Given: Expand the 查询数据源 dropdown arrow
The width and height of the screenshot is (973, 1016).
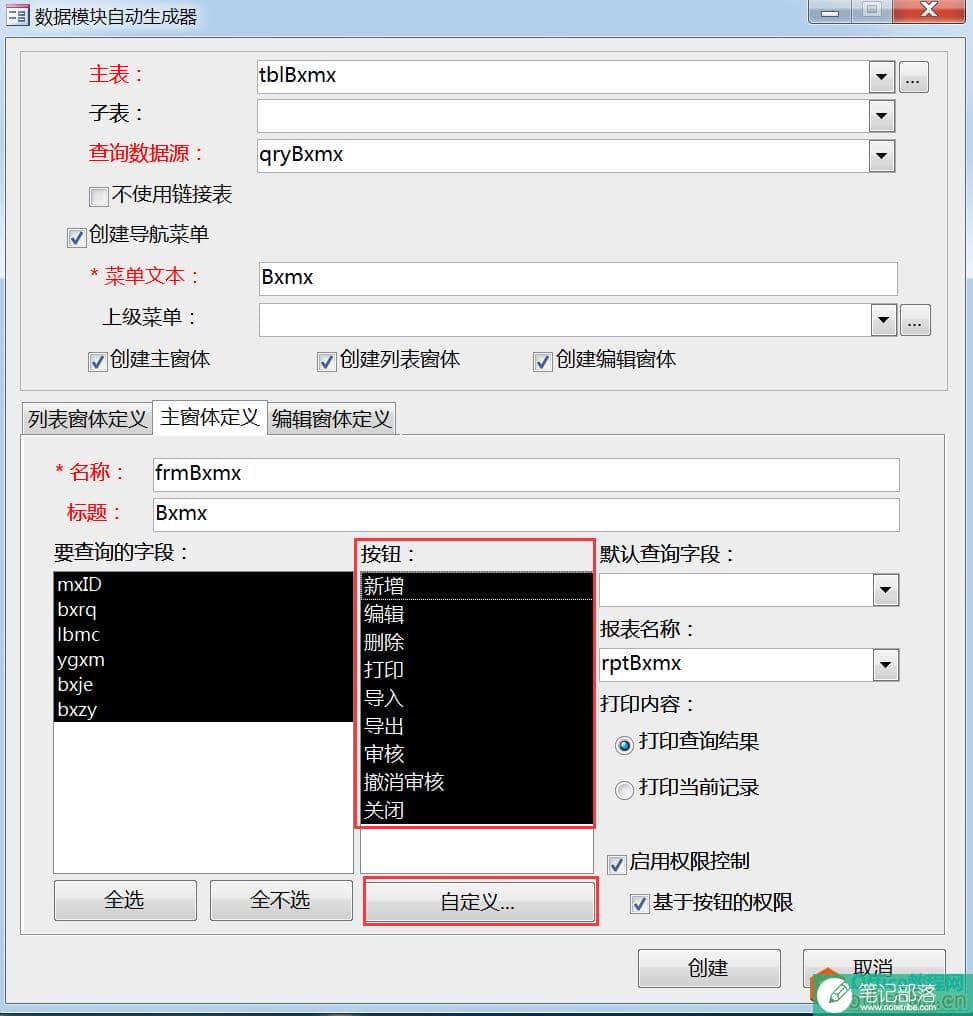Looking at the screenshot, I should point(882,156).
